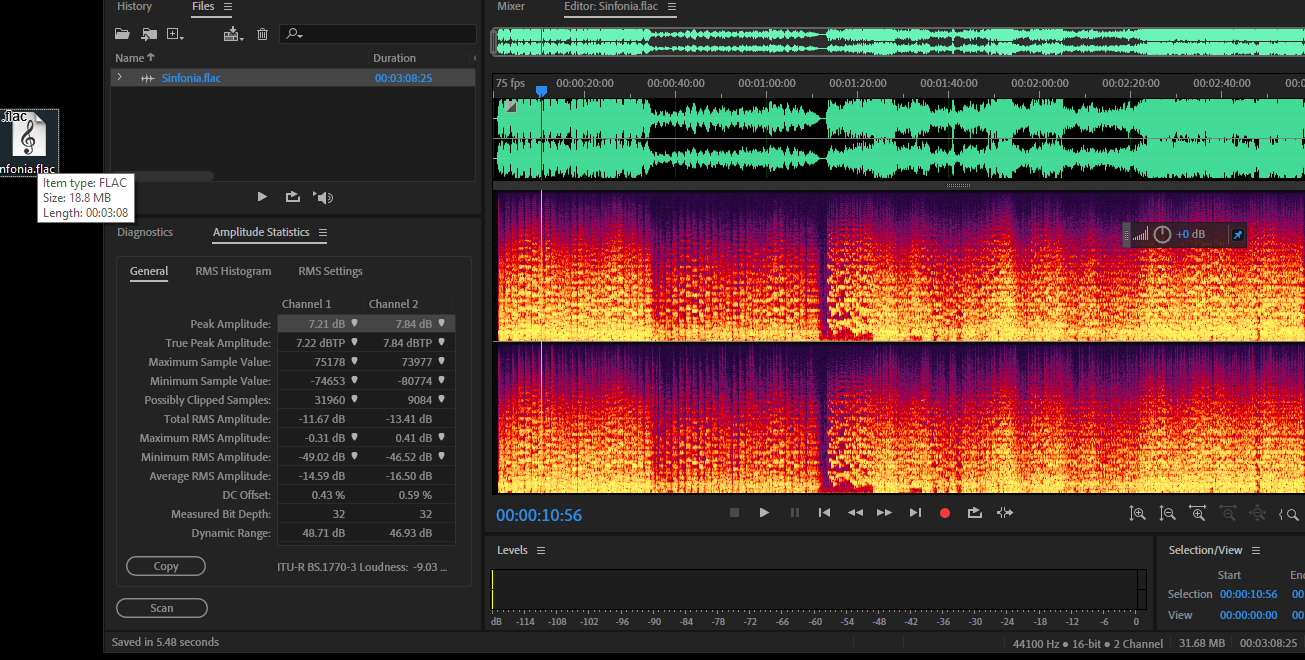Click Zoom In Amplitude icon
The image size is (1305, 660).
point(1137,513)
